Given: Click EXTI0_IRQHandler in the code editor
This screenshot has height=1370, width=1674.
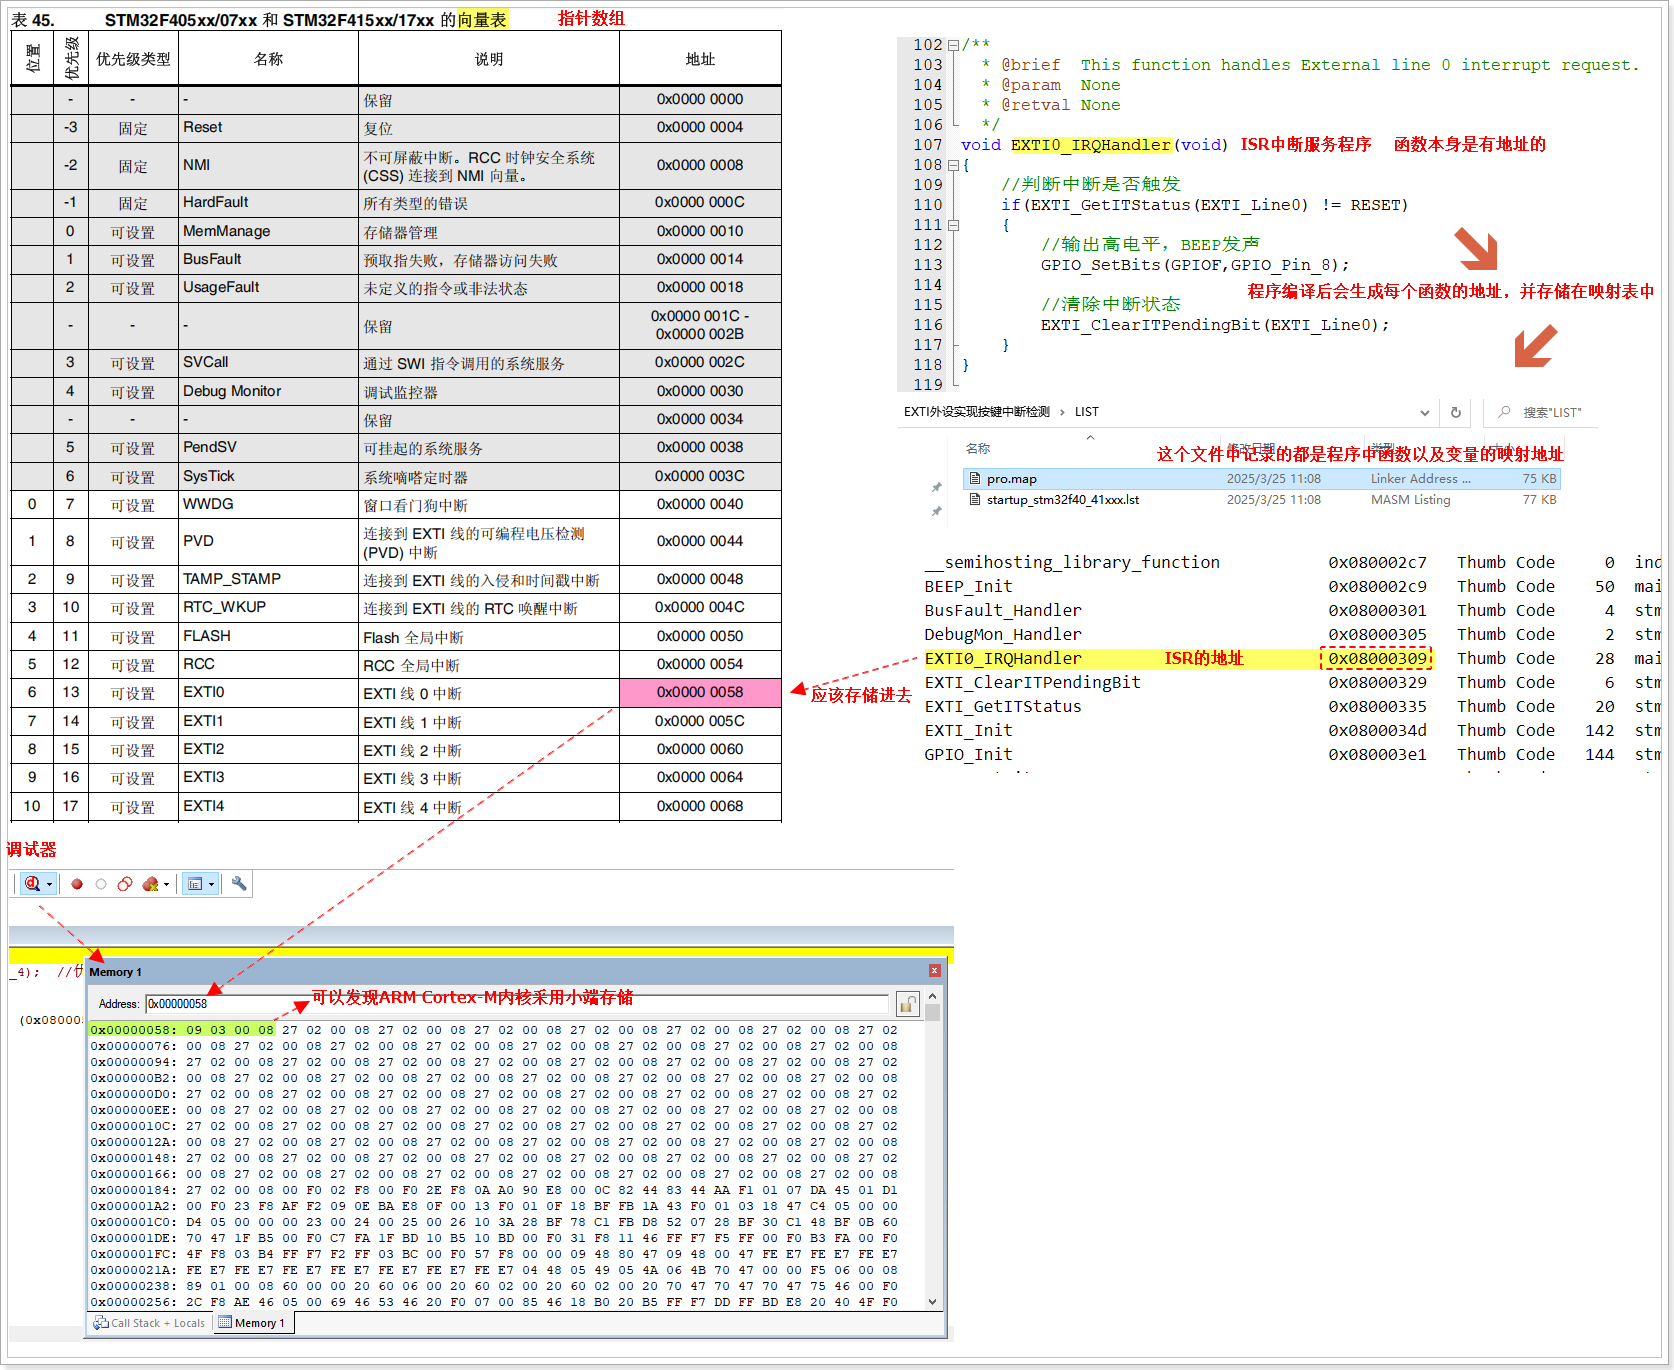Looking at the screenshot, I should click(1090, 145).
